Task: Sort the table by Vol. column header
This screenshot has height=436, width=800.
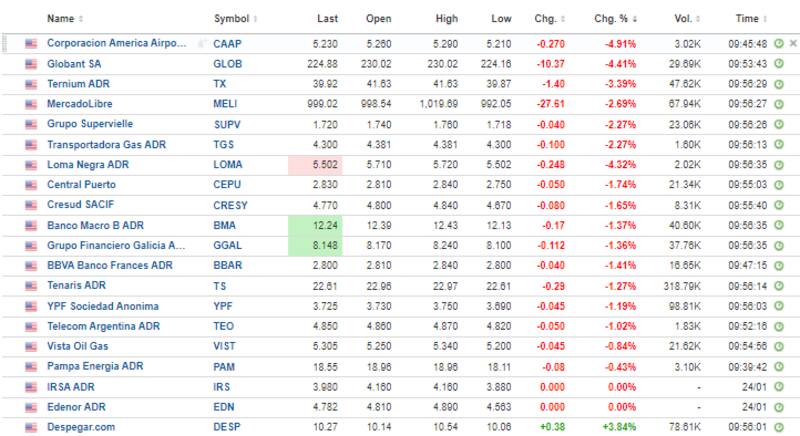Action: pos(685,18)
